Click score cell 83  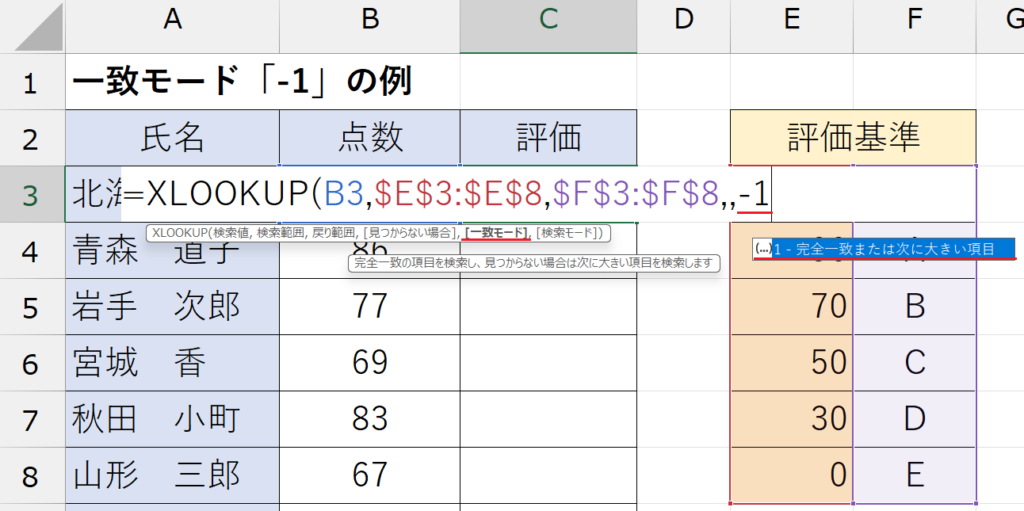(370, 419)
